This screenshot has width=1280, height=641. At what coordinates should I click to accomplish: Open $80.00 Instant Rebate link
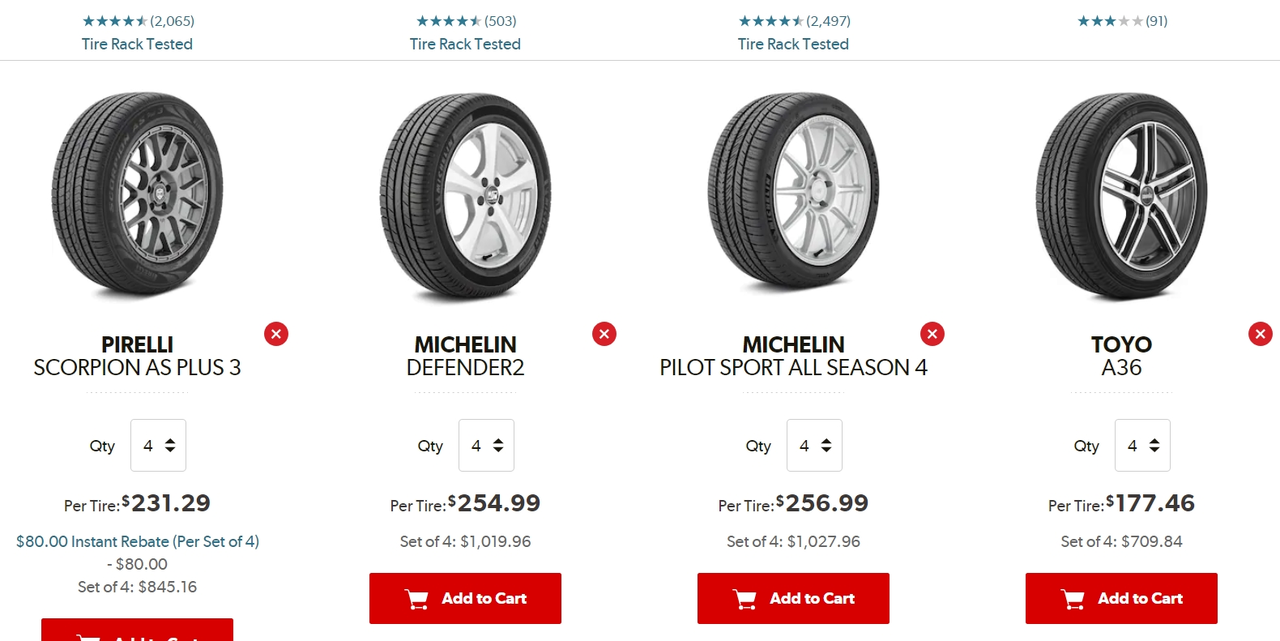click(x=137, y=541)
